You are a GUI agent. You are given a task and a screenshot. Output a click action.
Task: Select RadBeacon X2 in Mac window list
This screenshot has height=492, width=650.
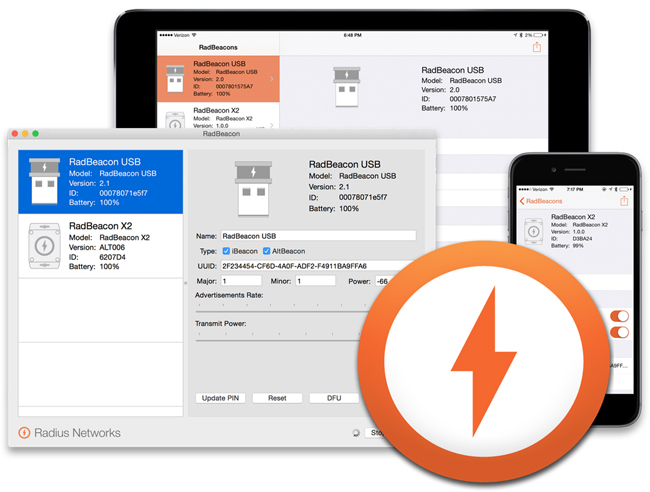pos(101,246)
